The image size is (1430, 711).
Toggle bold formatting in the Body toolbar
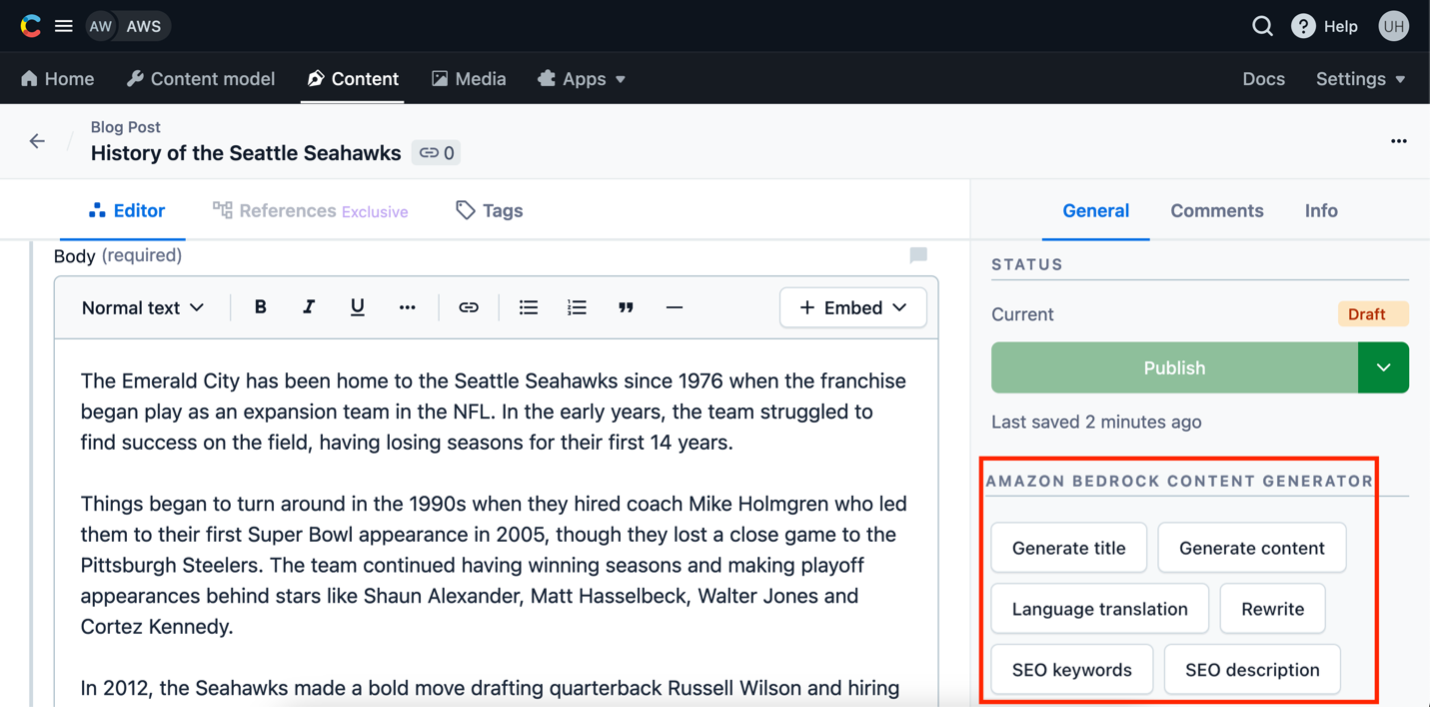point(260,307)
